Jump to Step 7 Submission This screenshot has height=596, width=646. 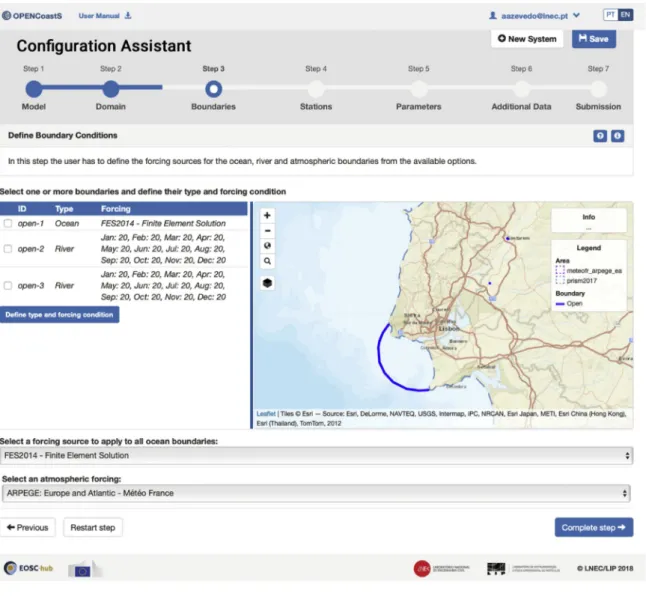(598, 89)
